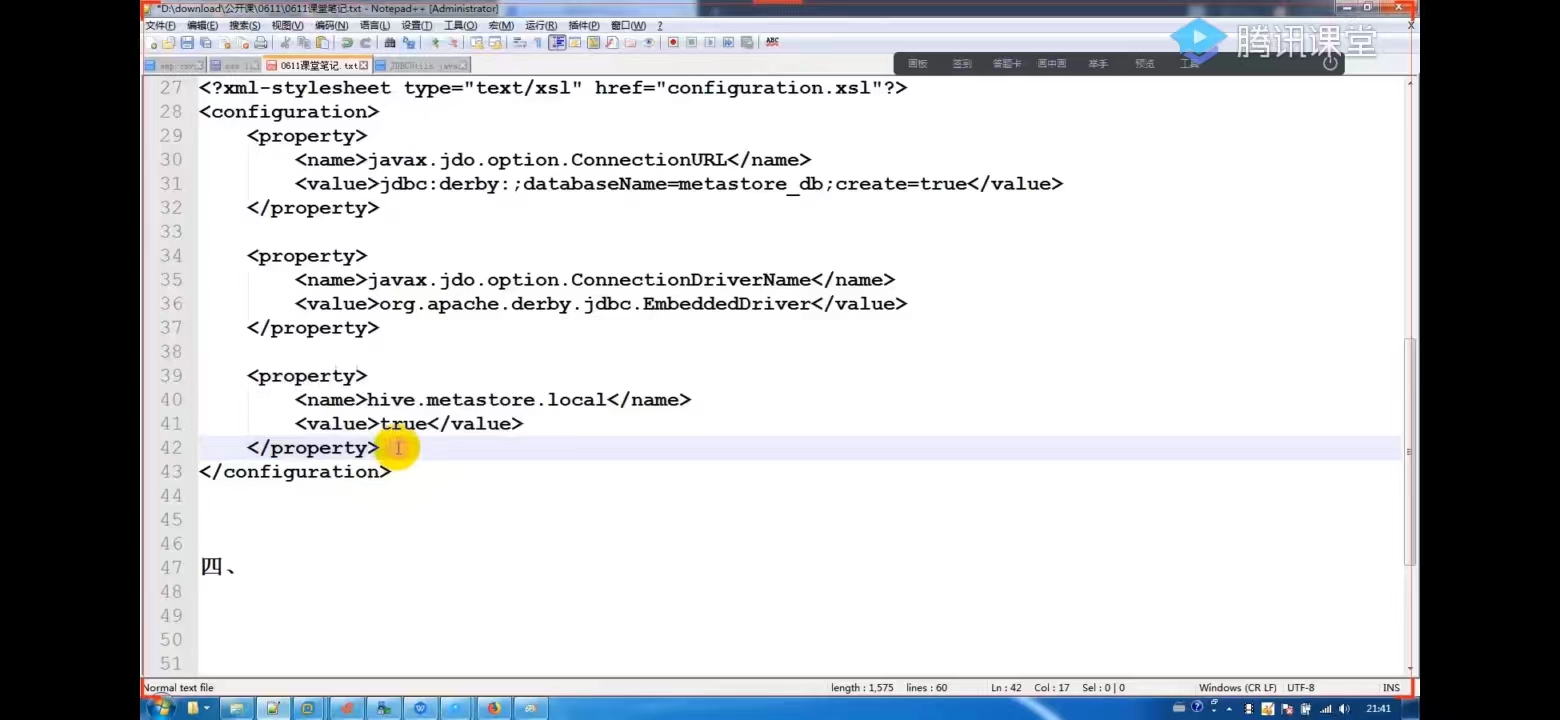Click the Print toolbar icon
Image resolution: width=1560 pixels, height=720 pixels.
[x=261, y=43]
